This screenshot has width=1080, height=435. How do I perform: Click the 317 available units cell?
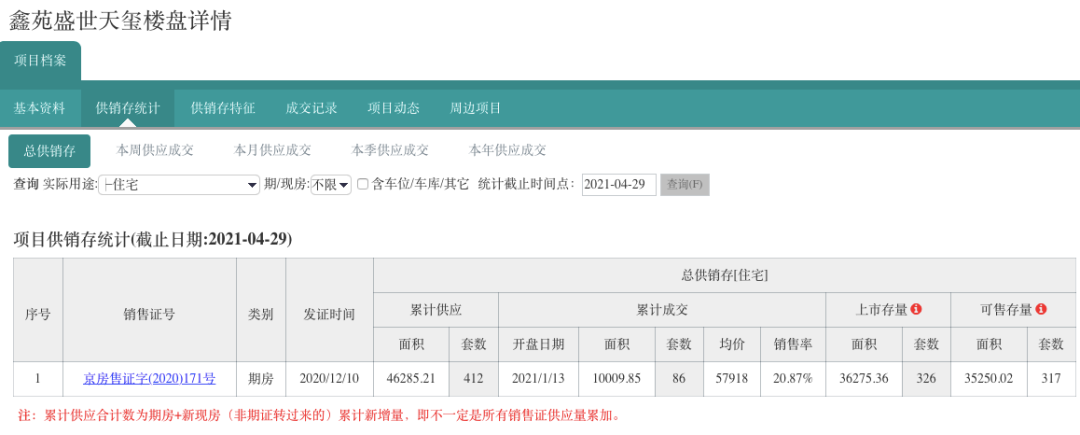(x=1051, y=379)
